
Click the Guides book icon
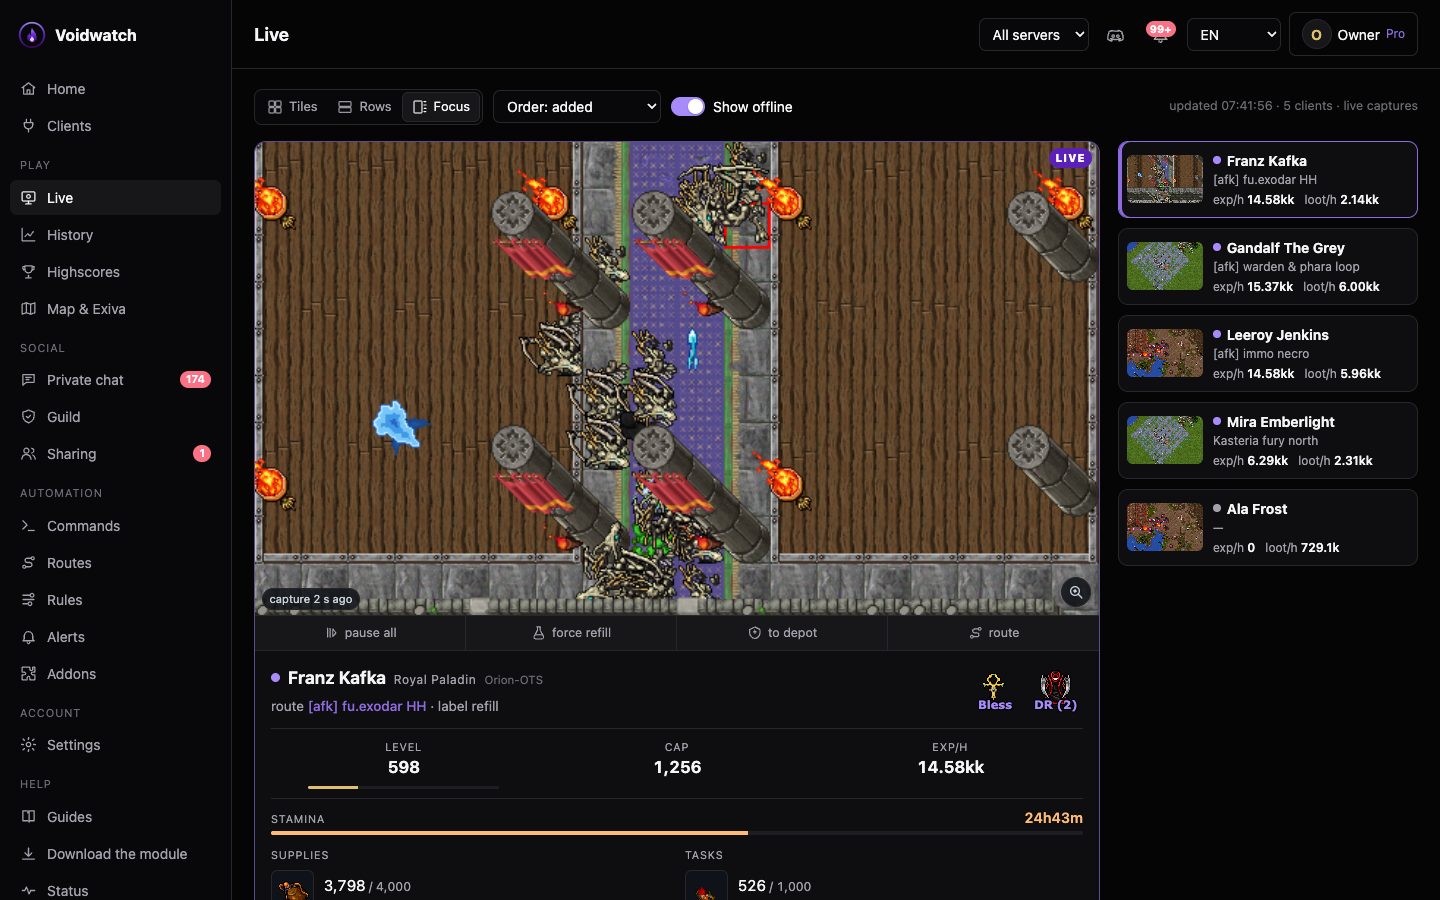coord(29,817)
